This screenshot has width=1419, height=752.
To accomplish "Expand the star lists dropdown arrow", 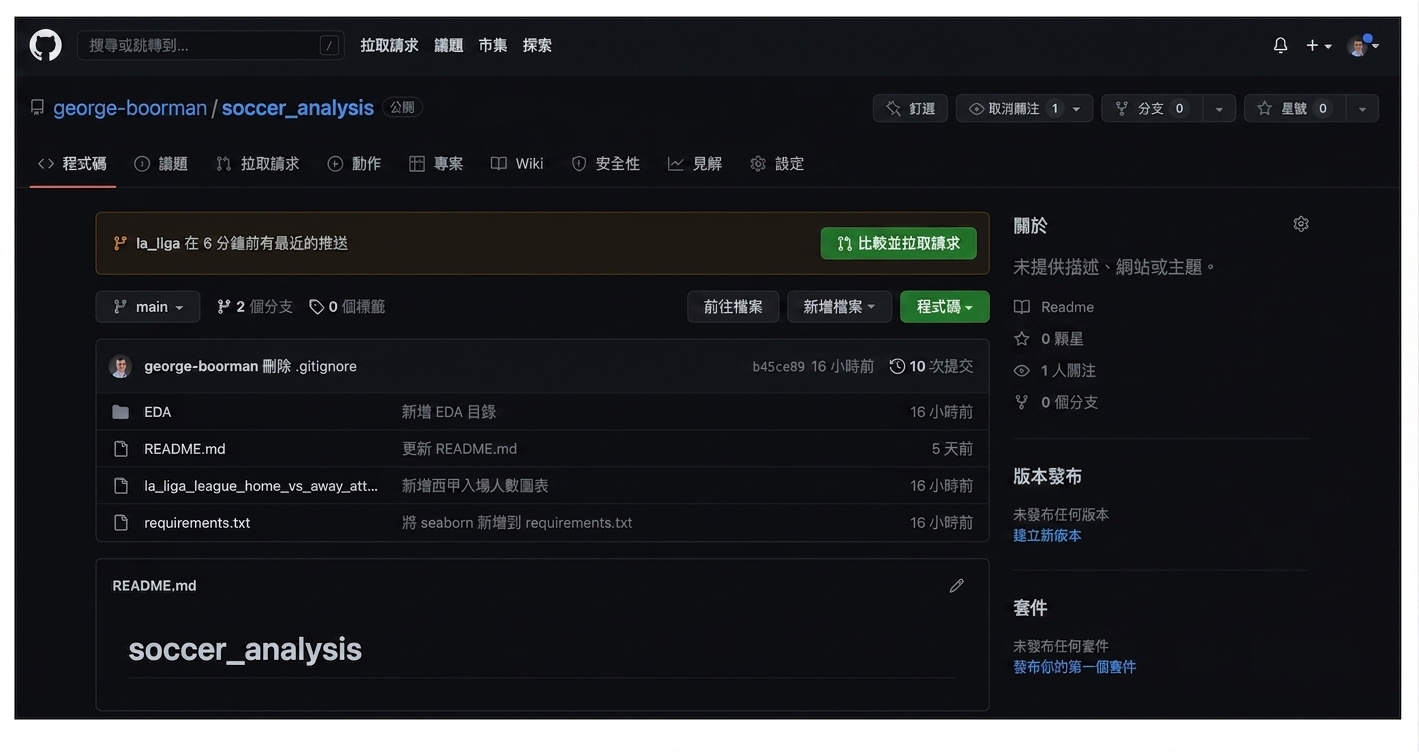I will tap(1362, 108).
